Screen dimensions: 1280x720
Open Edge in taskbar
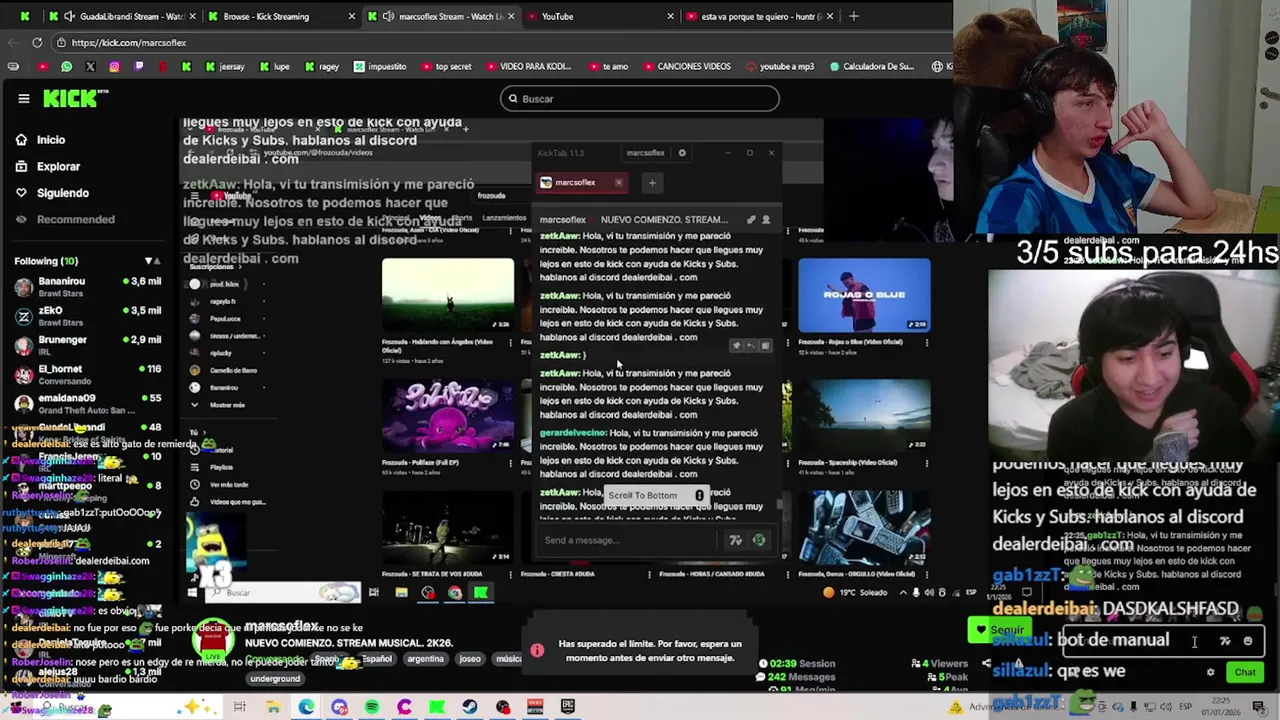pos(306,707)
